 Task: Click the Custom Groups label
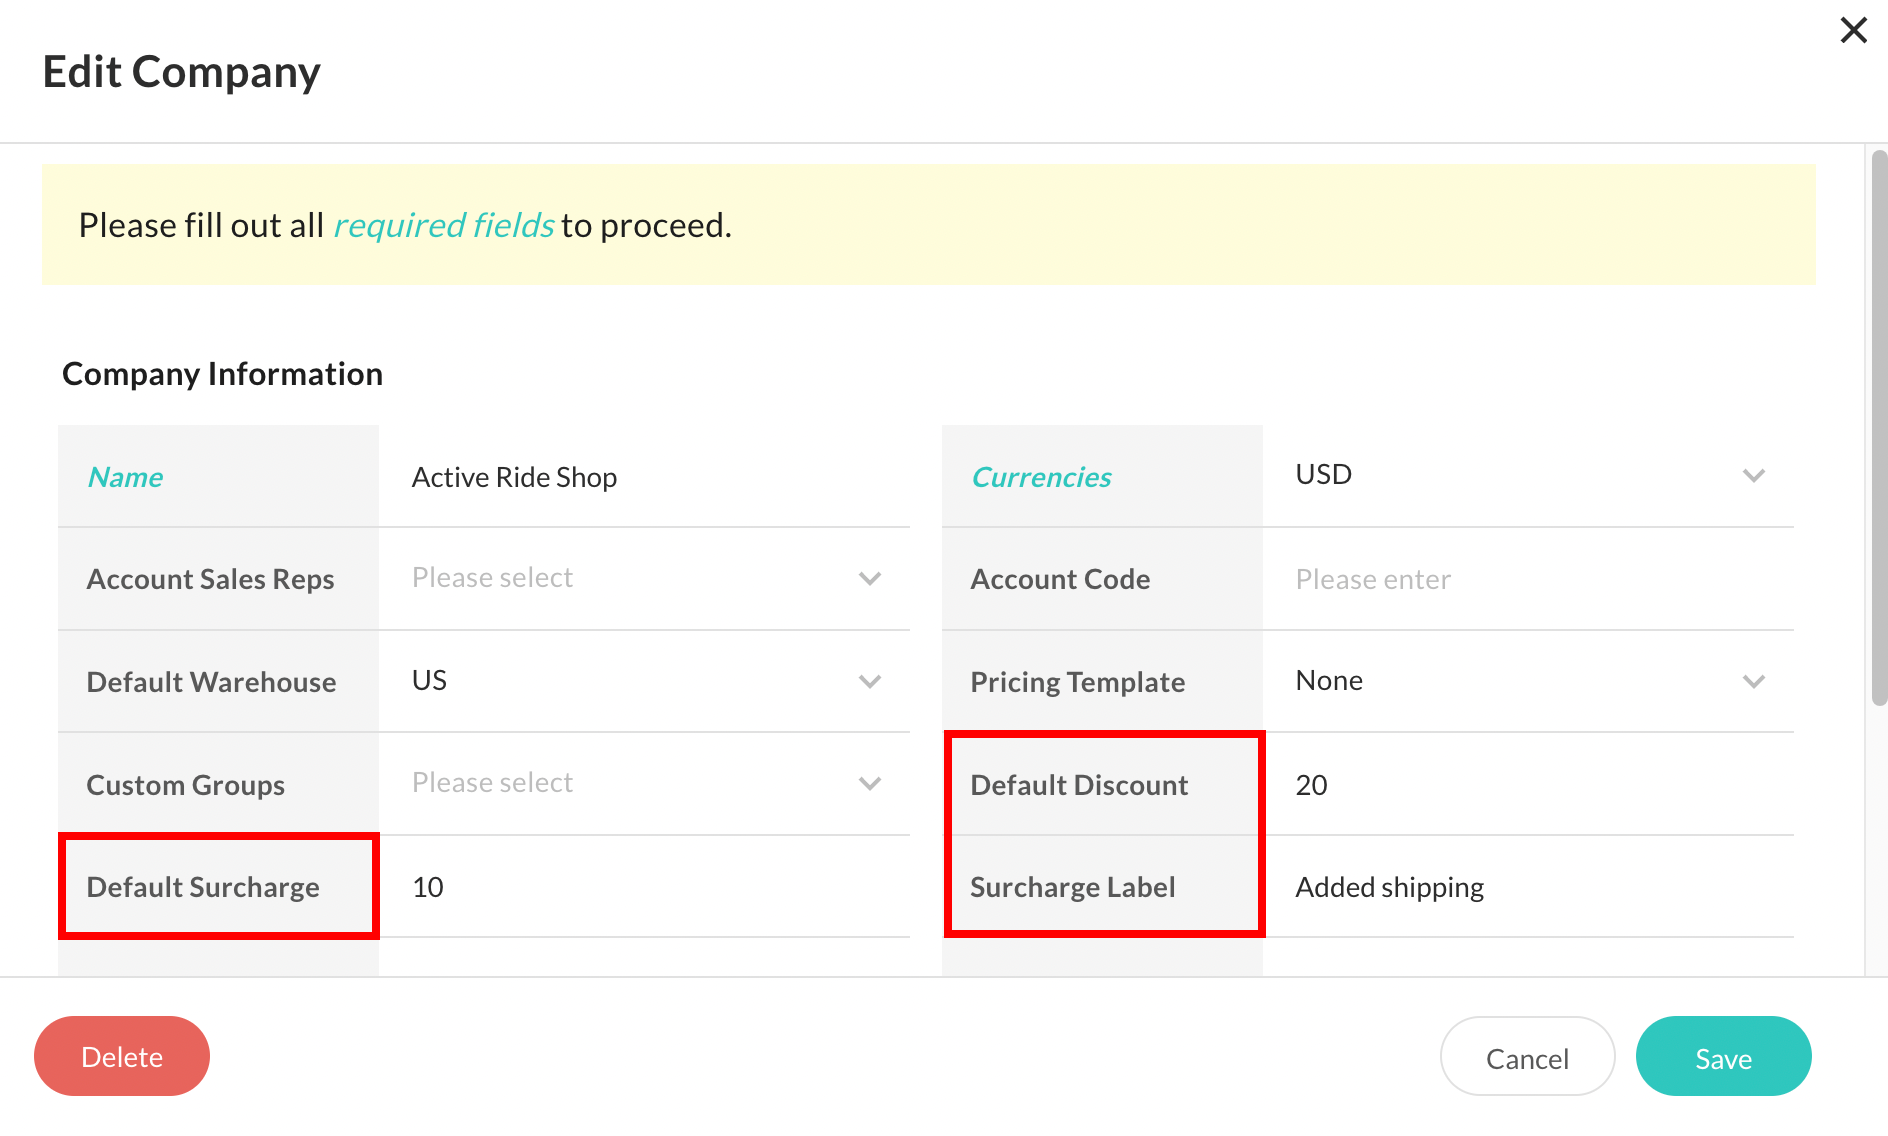(x=185, y=785)
